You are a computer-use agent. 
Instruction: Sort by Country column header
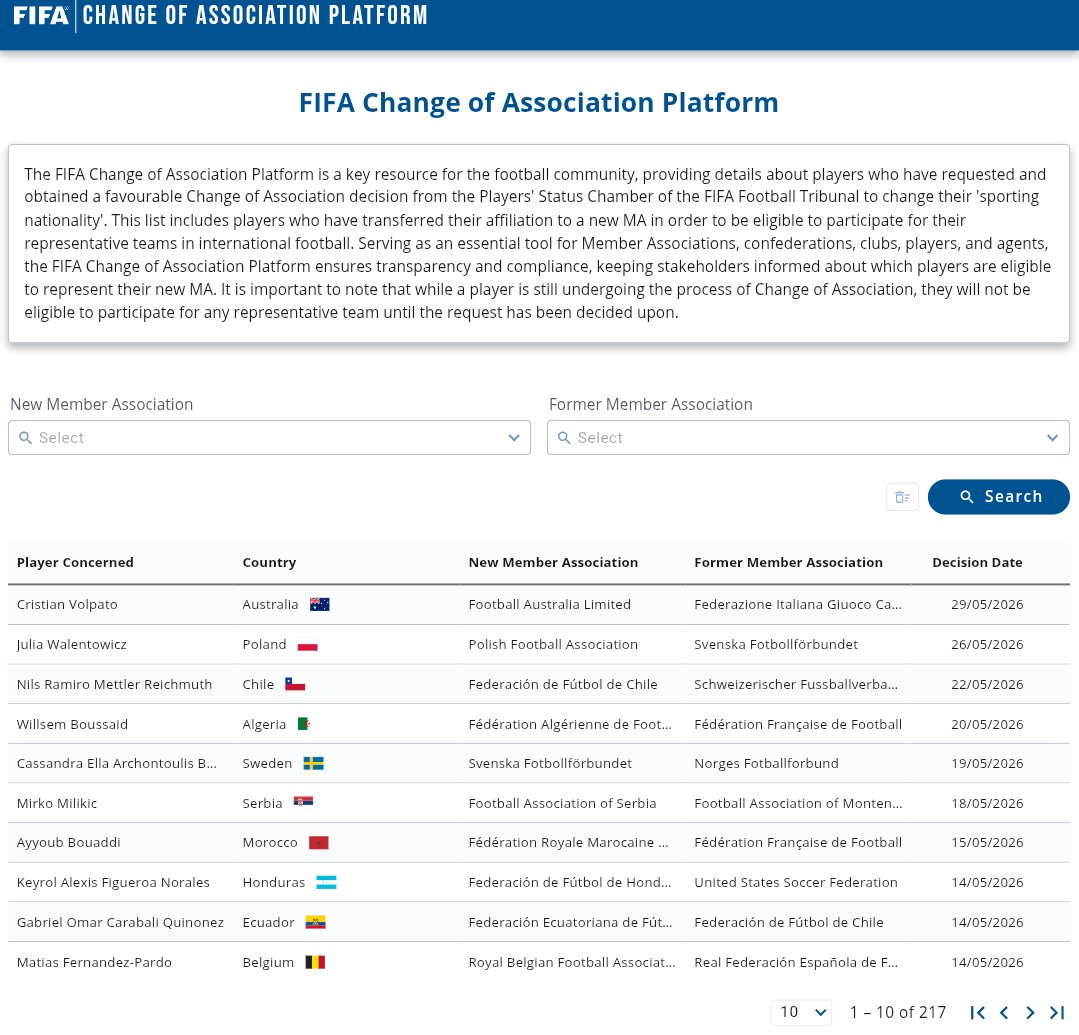[x=269, y=562]
